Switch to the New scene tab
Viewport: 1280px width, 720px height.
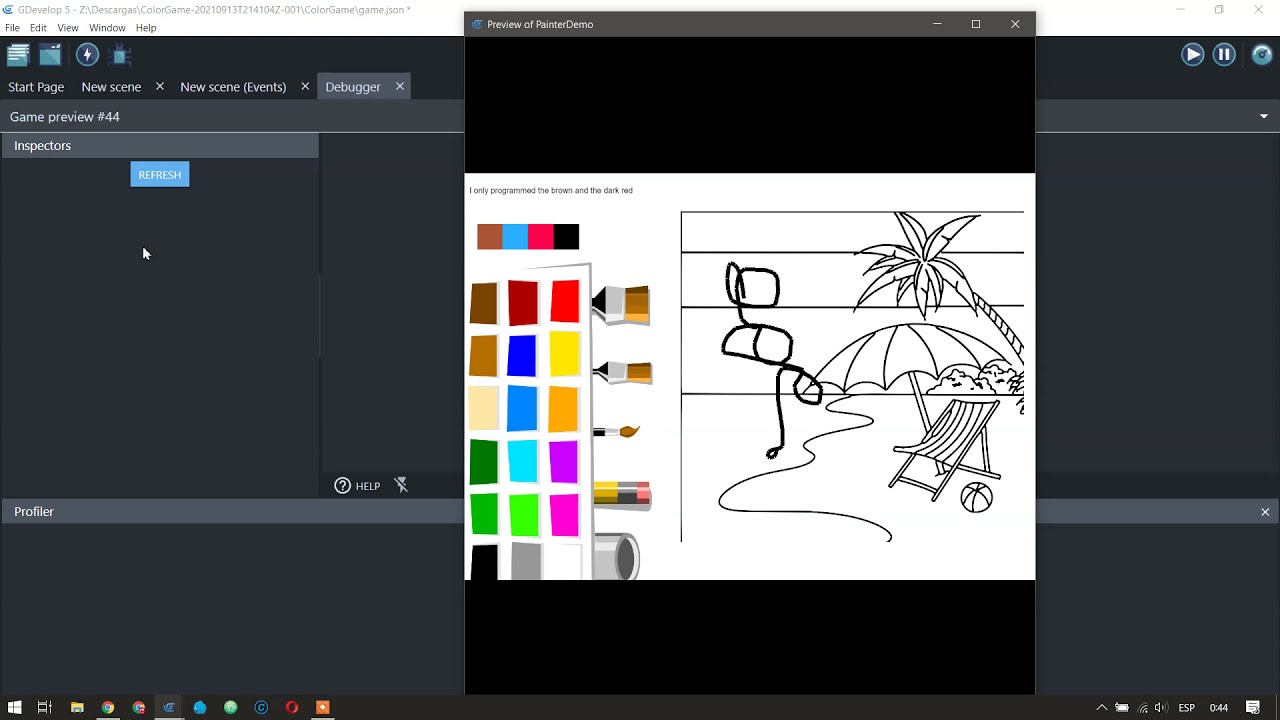[111, 87]
